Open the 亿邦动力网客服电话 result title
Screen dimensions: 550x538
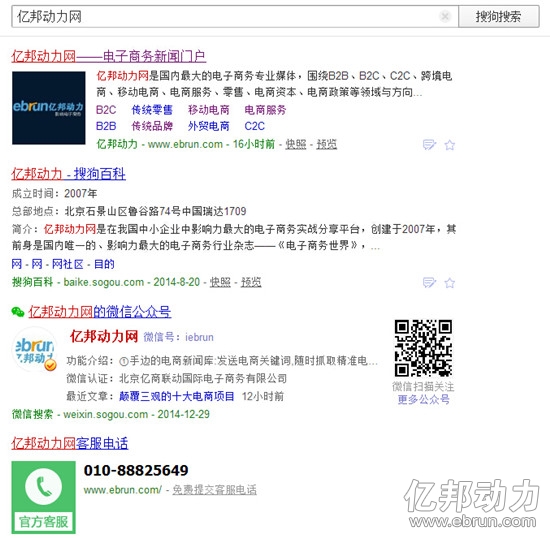pyautogui.click(x=70, y=444)
